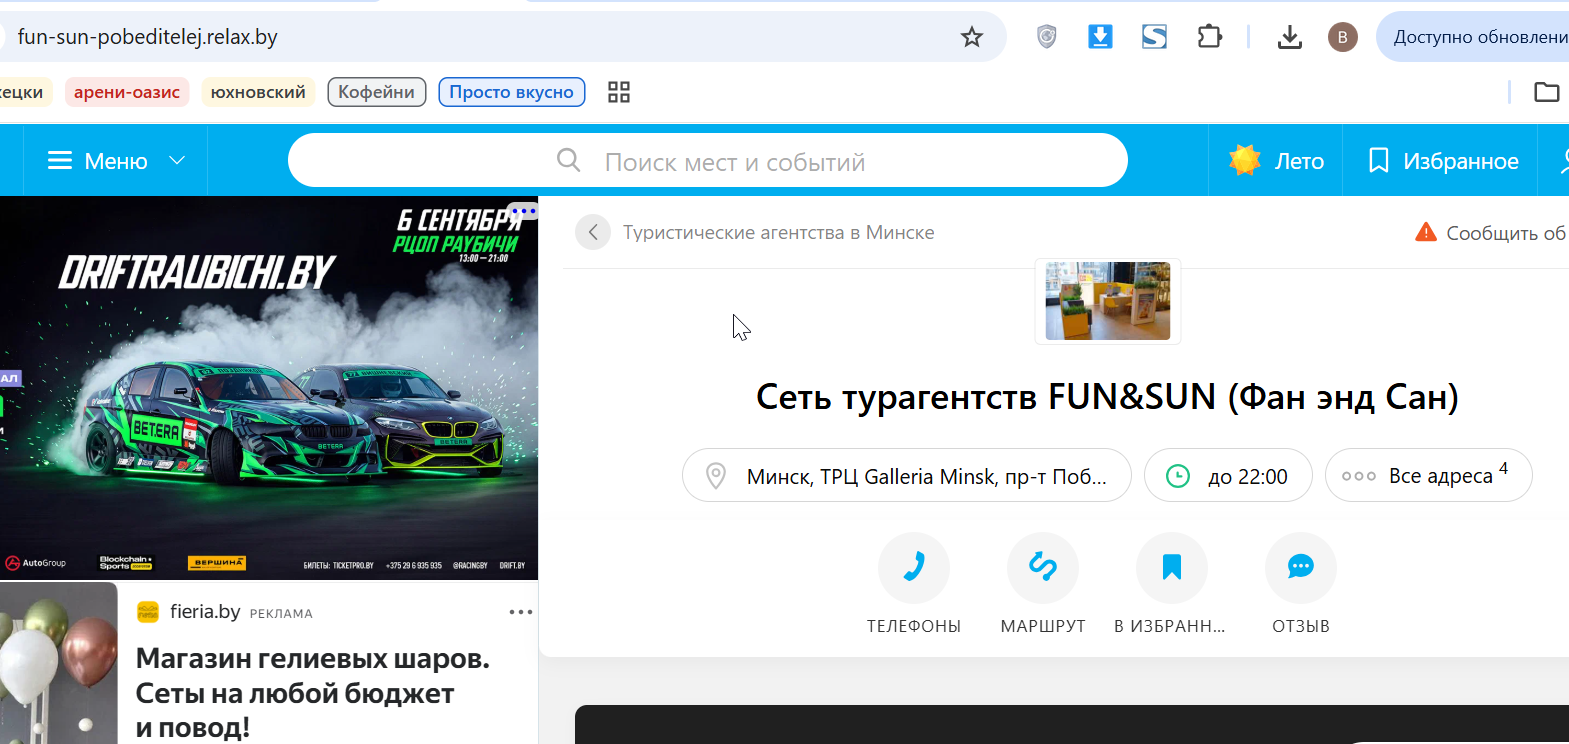This screenshot has height=744, width=1569.
Task: Open the blue S extension icon
Action: pyautogui.click(x=1154, y=37)
